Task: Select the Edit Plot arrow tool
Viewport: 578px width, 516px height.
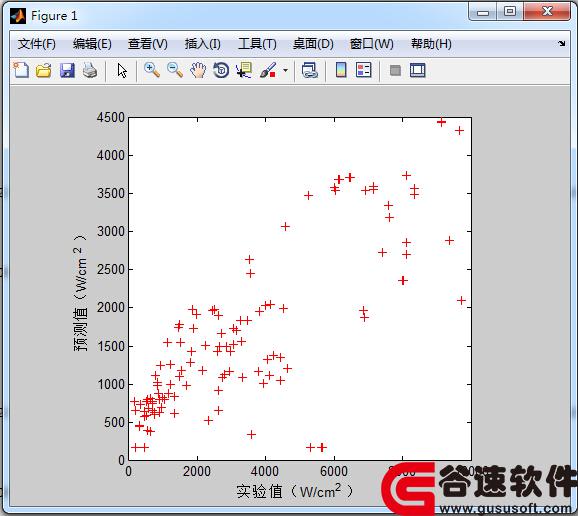Action: (122, 70)
